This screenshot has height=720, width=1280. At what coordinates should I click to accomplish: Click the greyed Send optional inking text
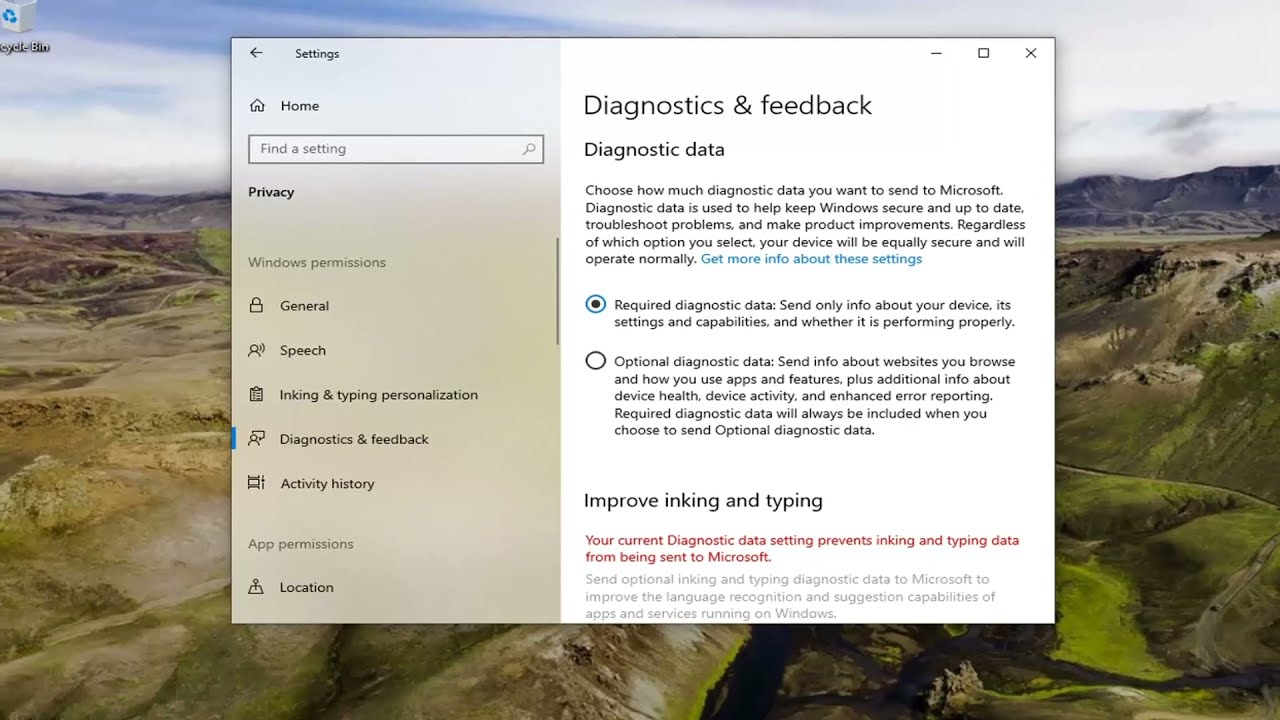point(790,596)
